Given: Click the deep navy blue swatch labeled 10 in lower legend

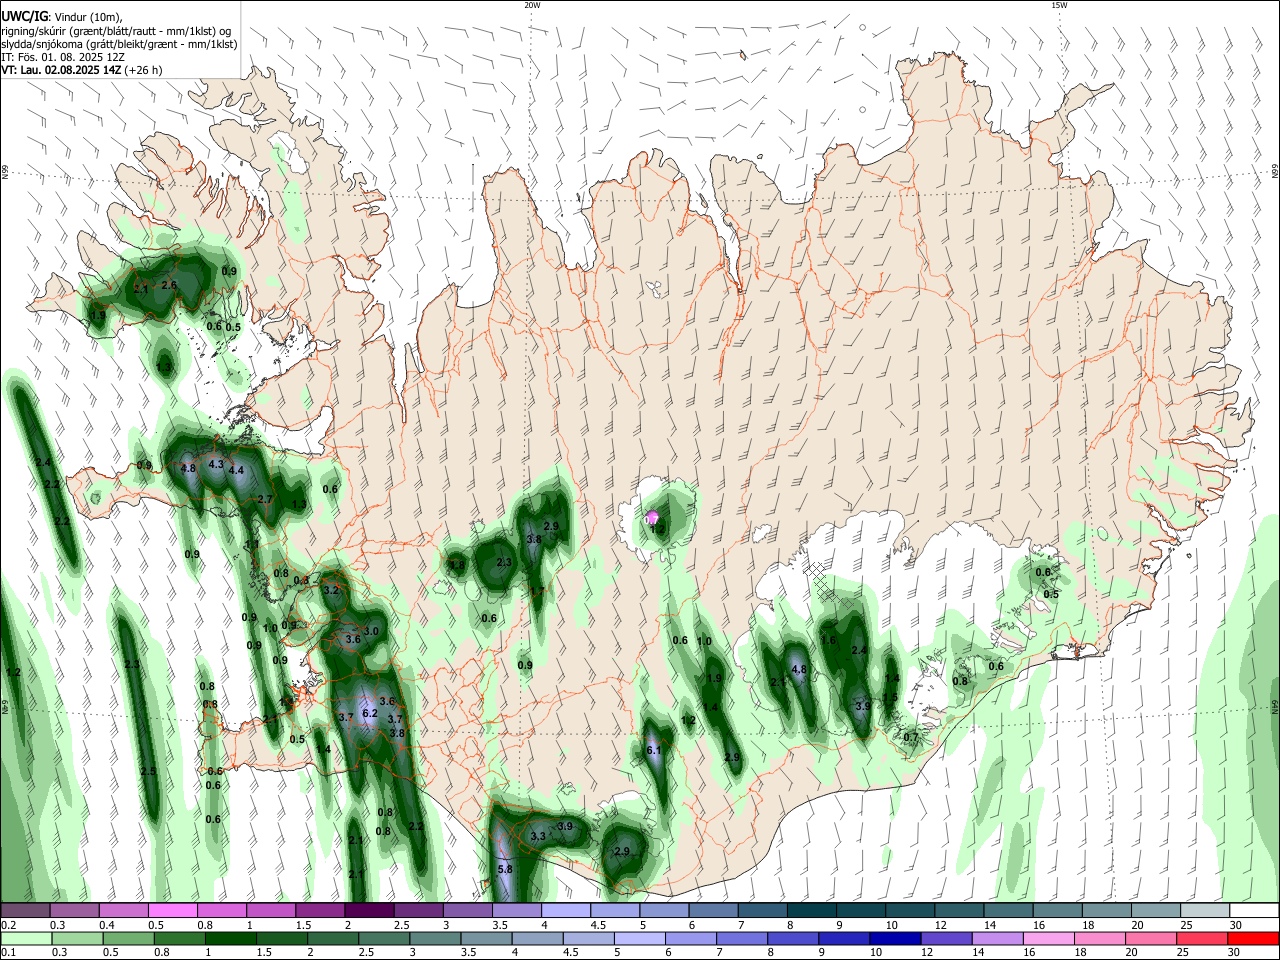Looking at the screenshot, I should [894, 938].
